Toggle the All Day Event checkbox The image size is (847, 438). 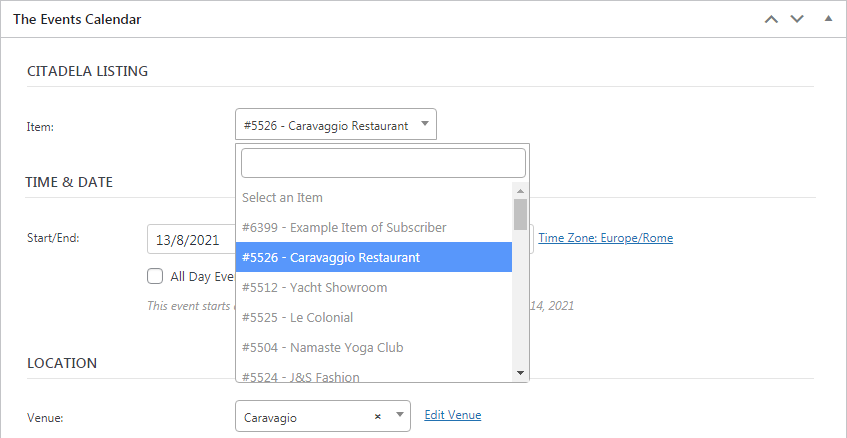(155, 277)
